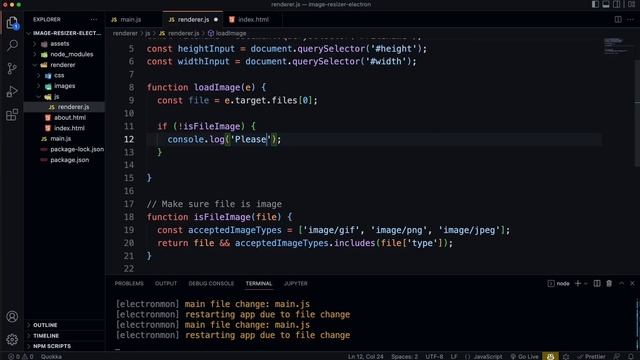Viewport: 640px width, 360px height.
Task: Open package.json from the file tree
Action: 64,160
